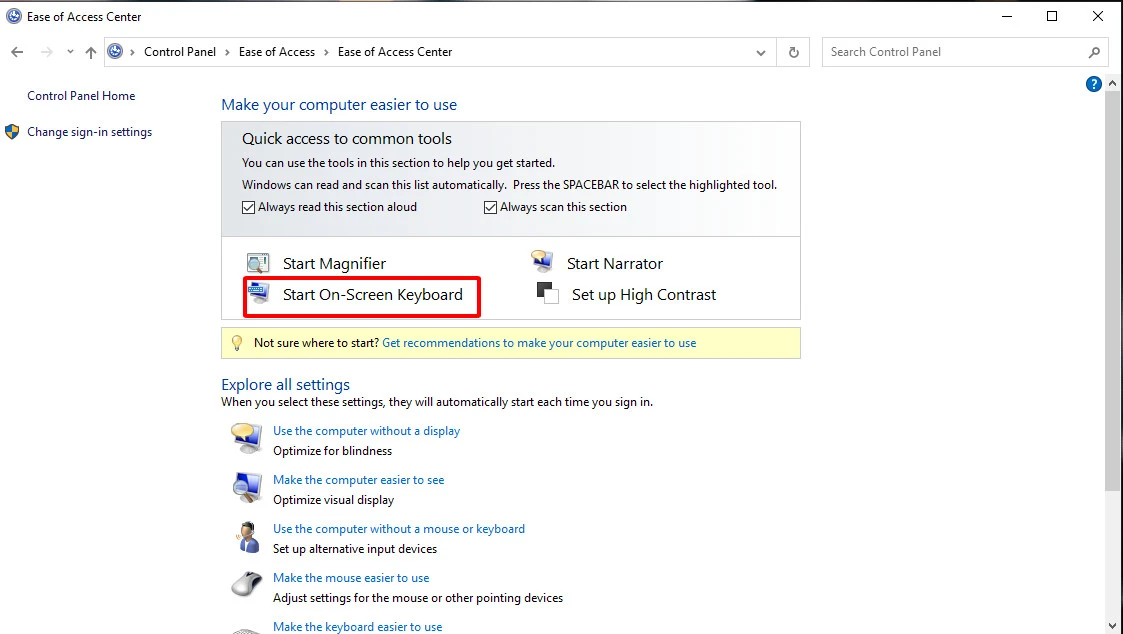Expand the chevron before Control Panel in the breadcrumb
1123x634 pixels.
(132, 52)
